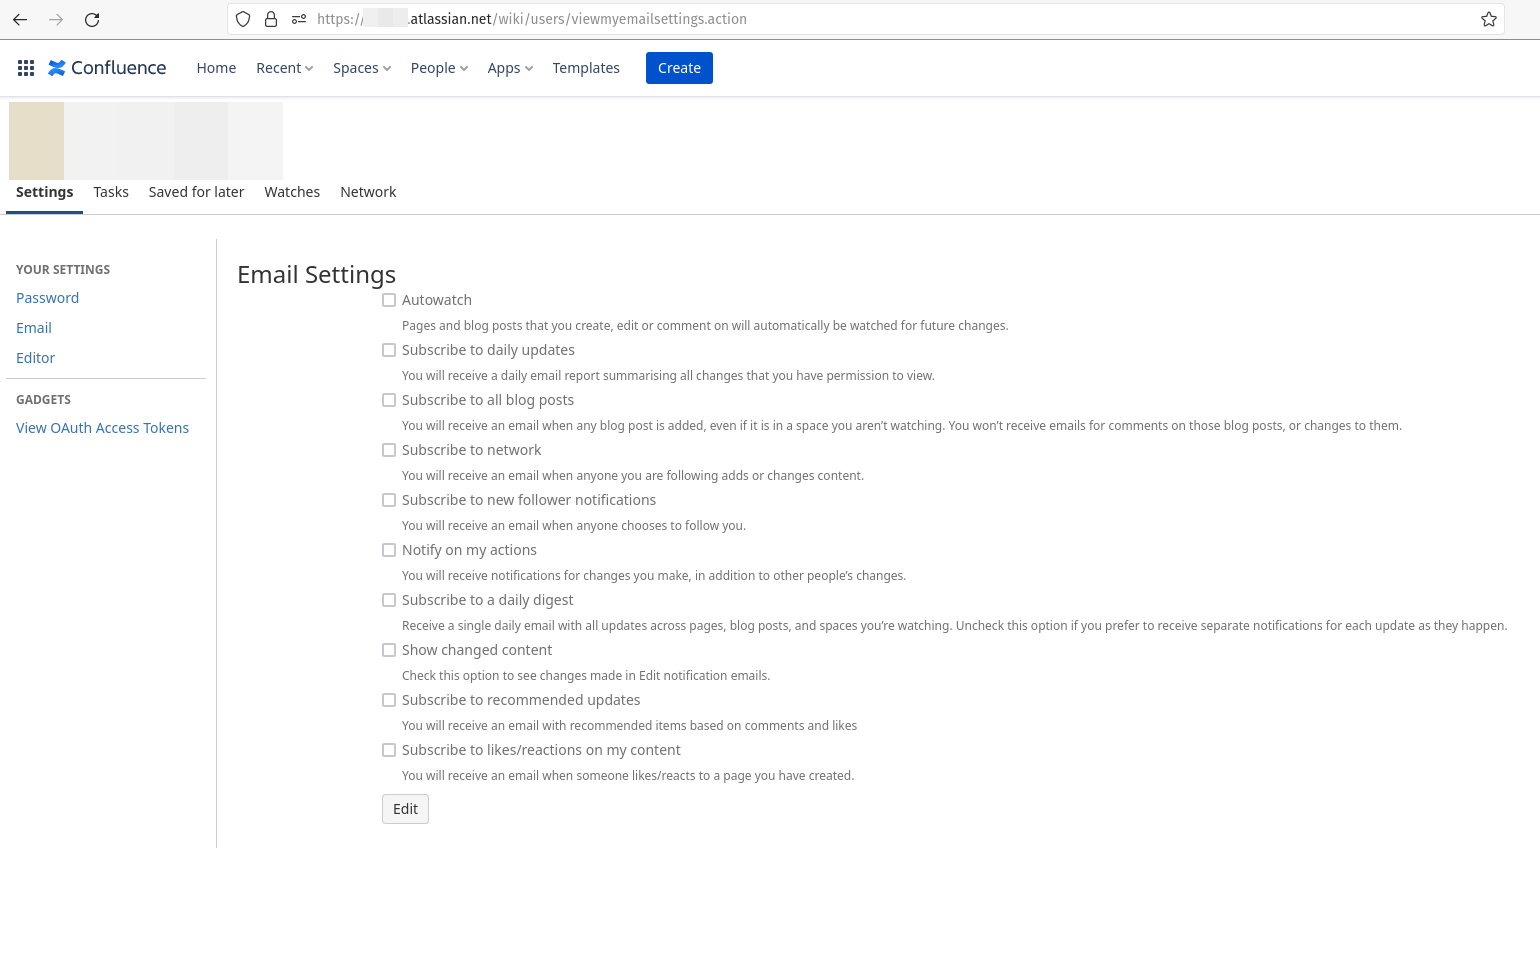Enable the Autowatch checkbox

click(389, 299)
